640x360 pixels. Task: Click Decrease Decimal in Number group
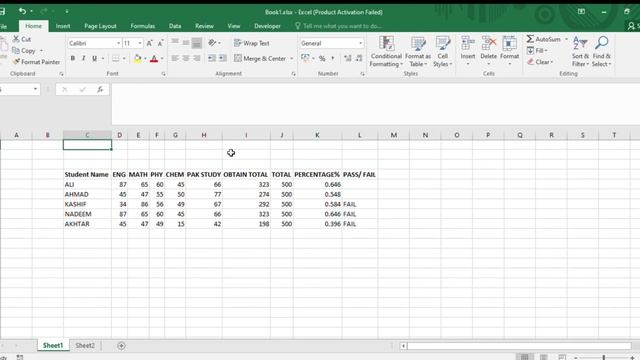point(359,59)
